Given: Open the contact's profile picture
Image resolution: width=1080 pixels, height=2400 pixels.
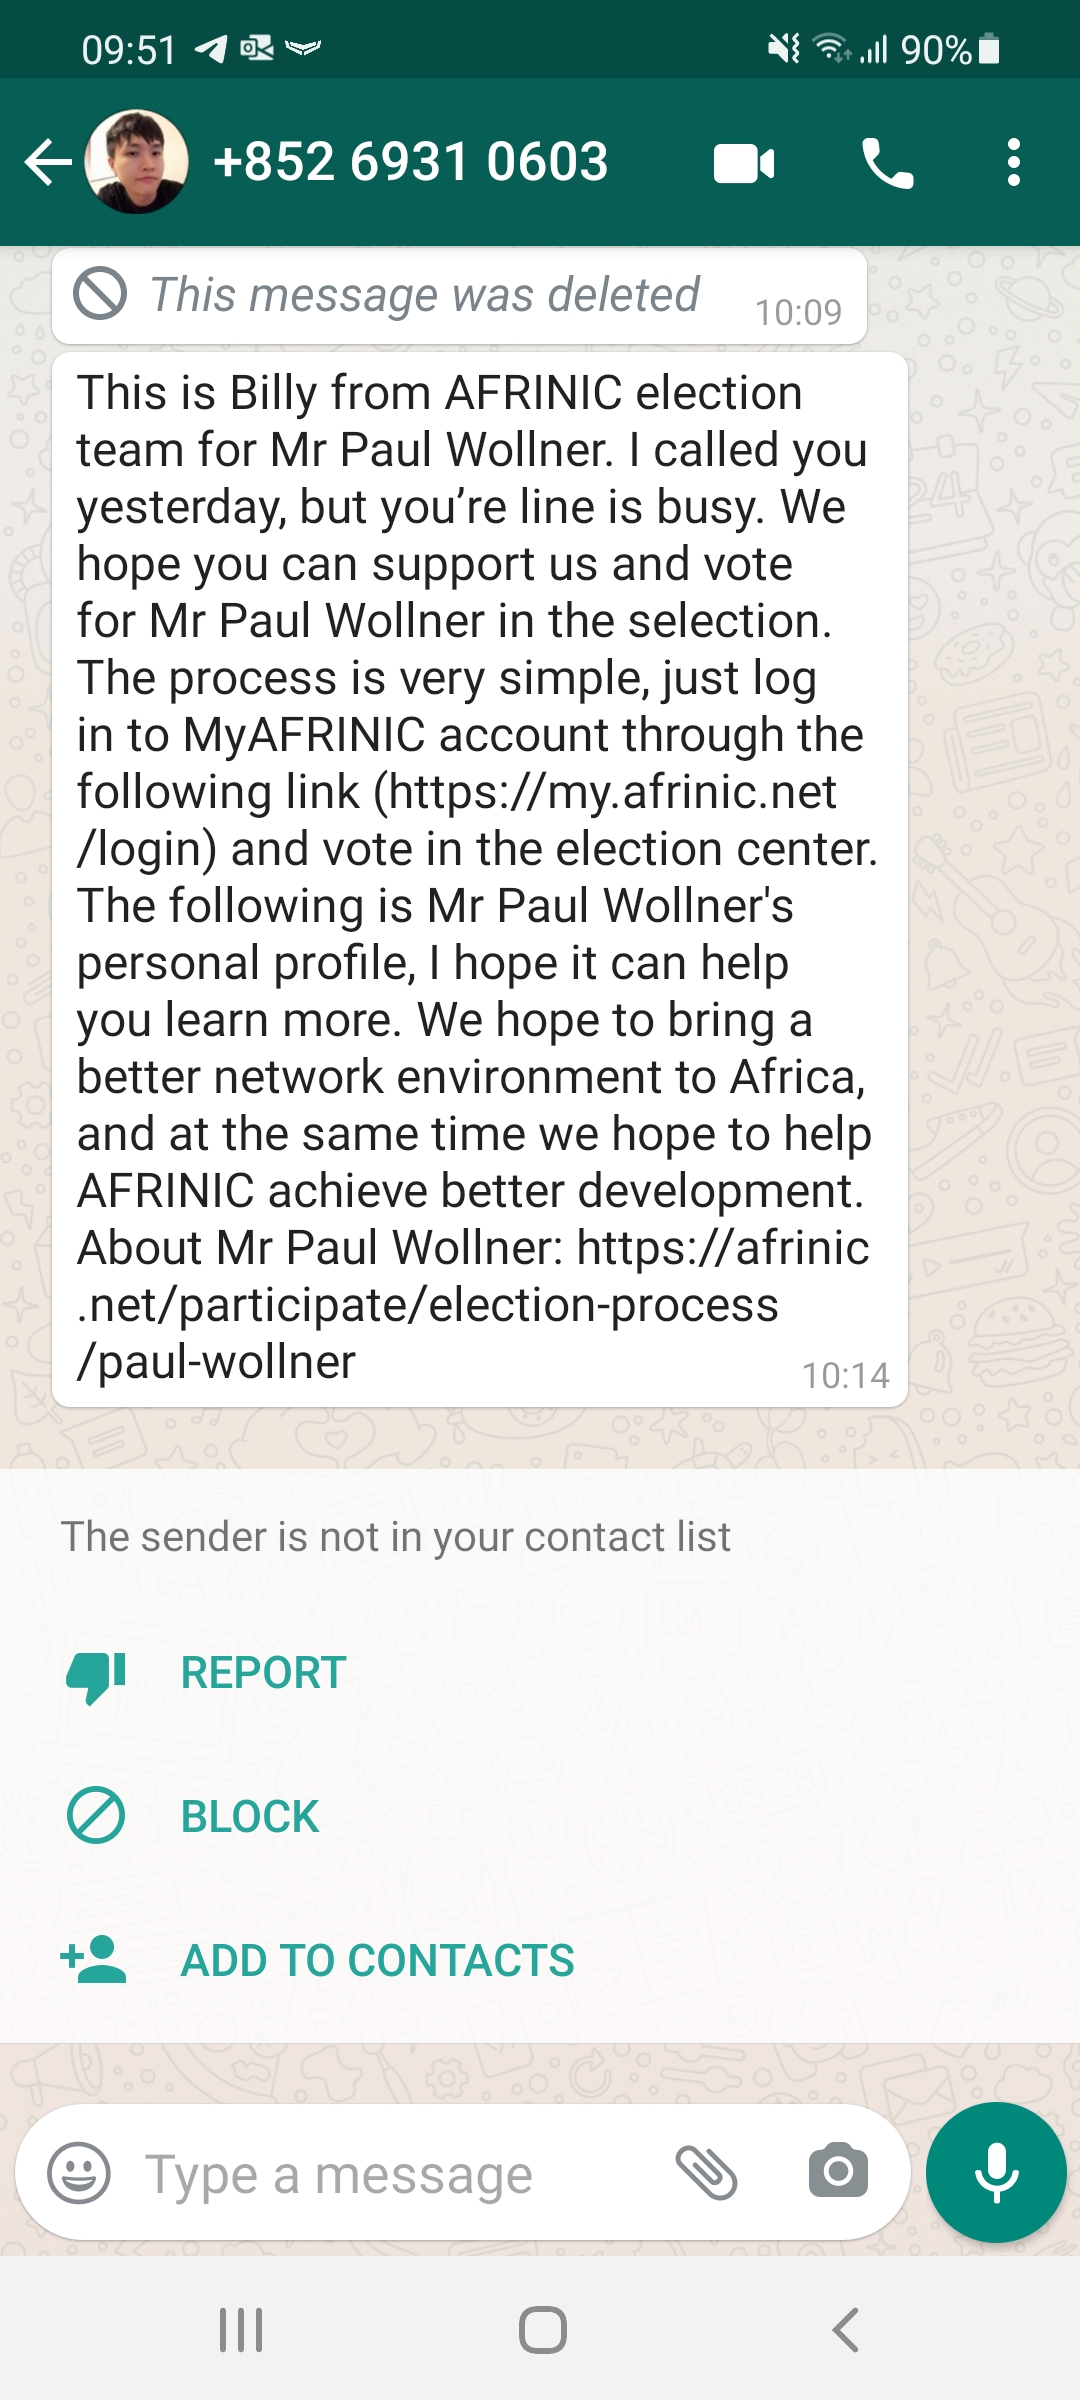Looking at the screenshot, I should point(137,162).
